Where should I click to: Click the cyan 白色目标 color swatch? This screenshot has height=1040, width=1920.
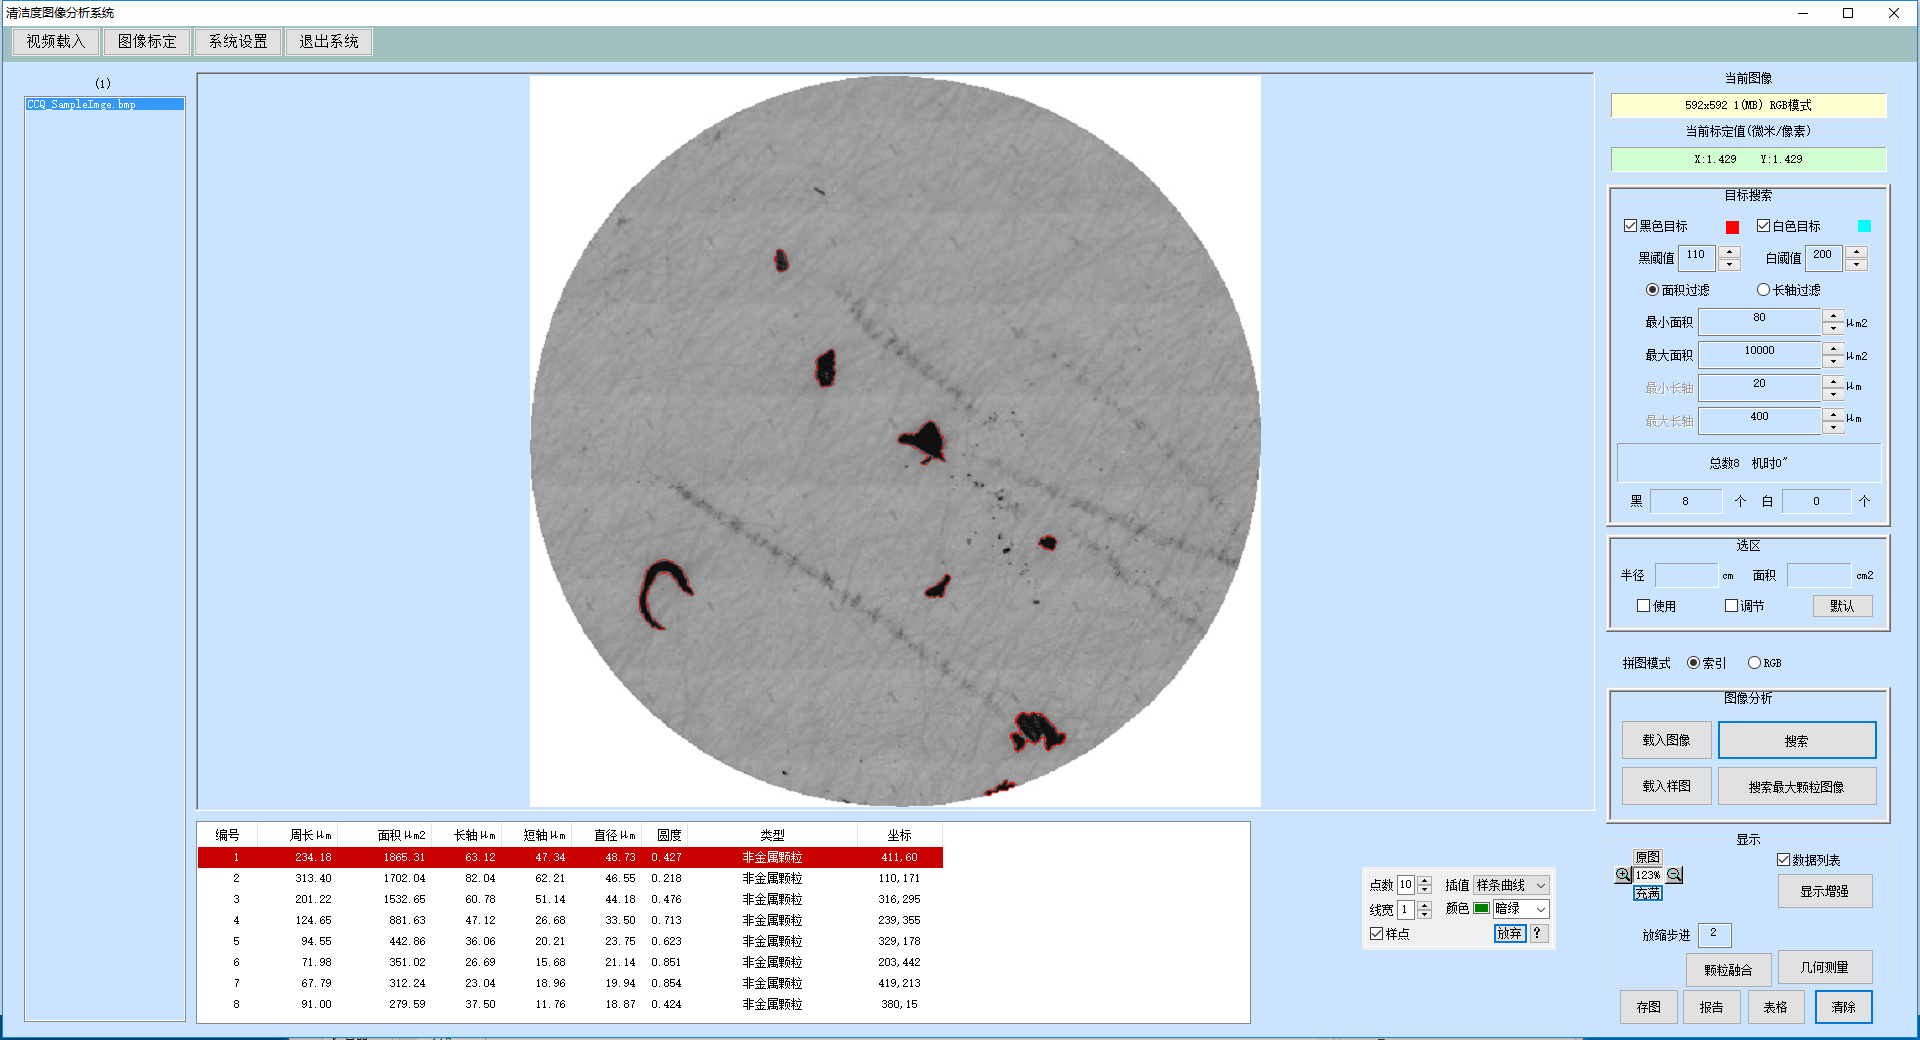tap(1864, 226)
